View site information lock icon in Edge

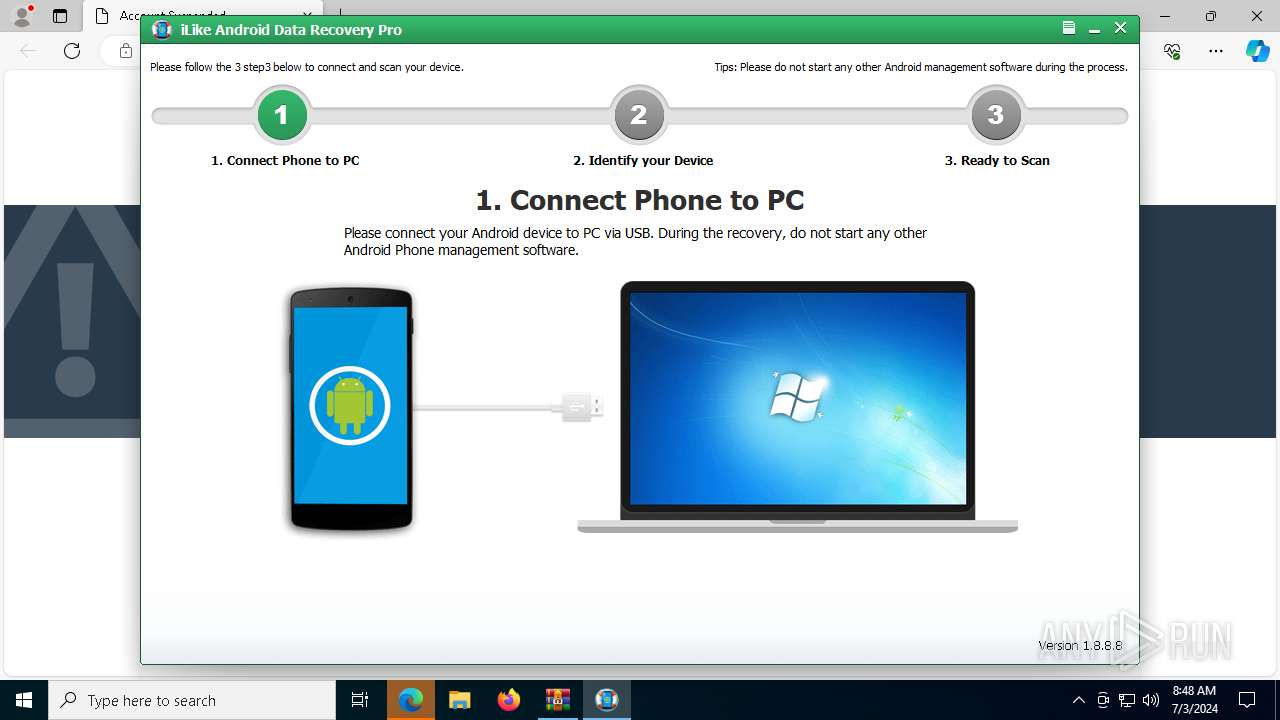click(x=125, y=51)
